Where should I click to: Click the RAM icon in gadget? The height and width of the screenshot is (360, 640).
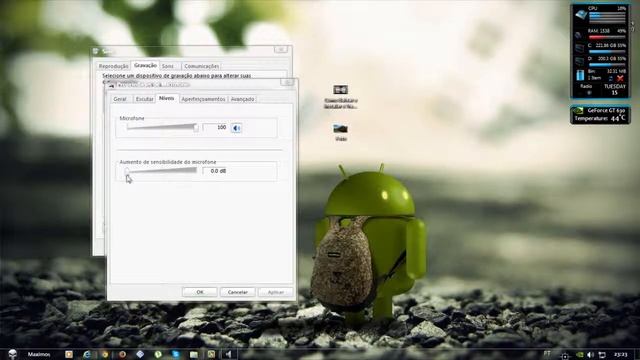pos(579,35)
